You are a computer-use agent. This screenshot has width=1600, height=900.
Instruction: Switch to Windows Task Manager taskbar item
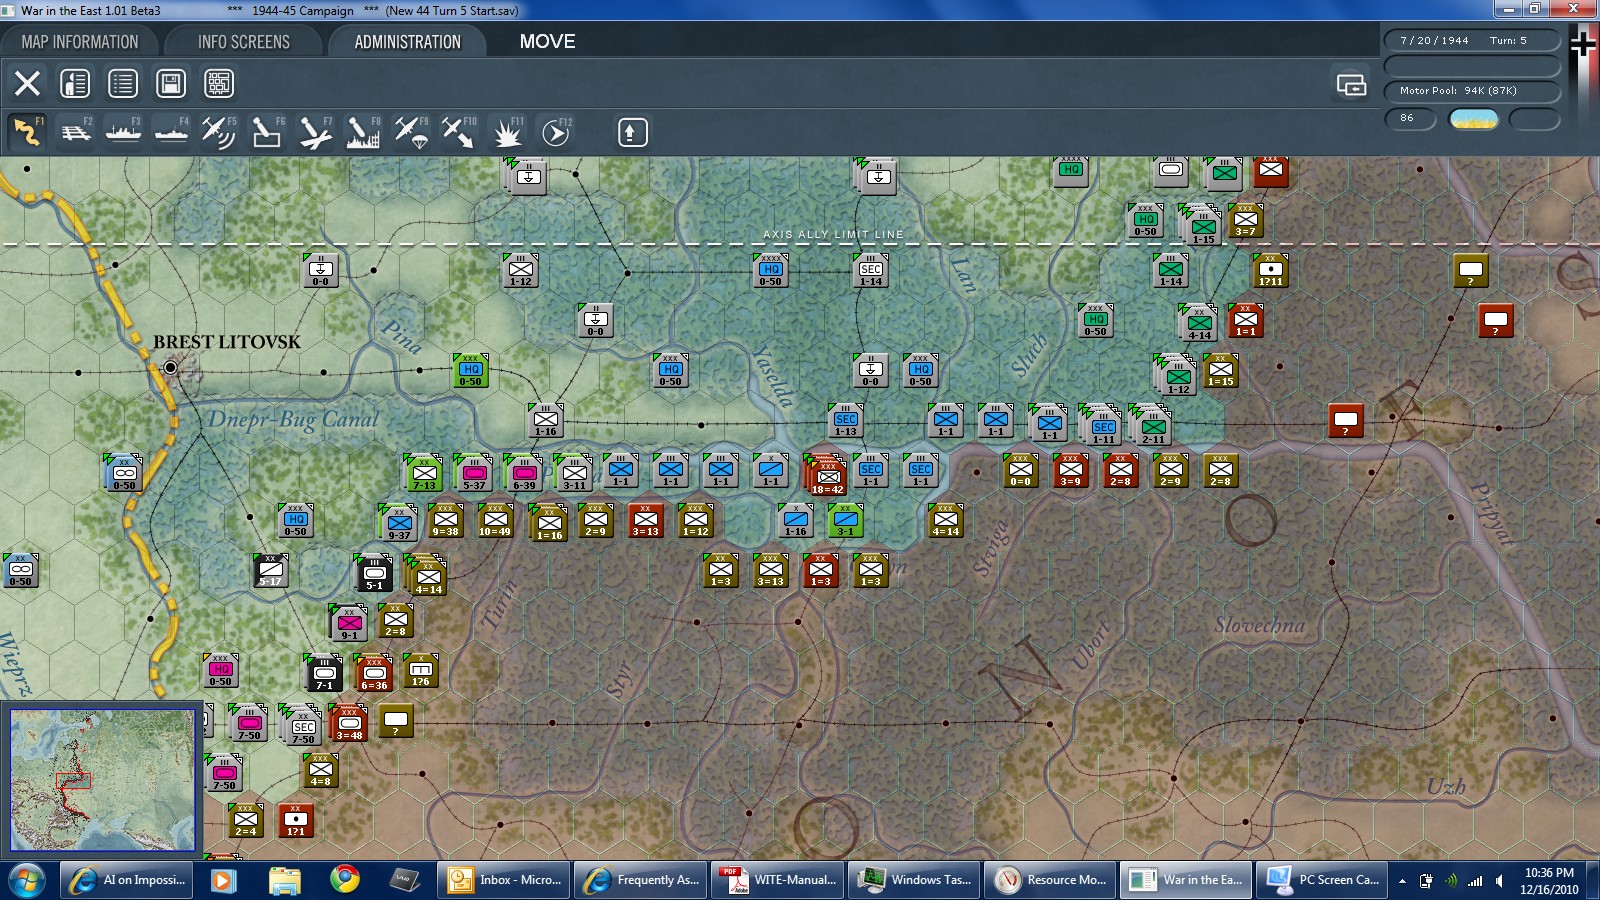coord(914,880)
